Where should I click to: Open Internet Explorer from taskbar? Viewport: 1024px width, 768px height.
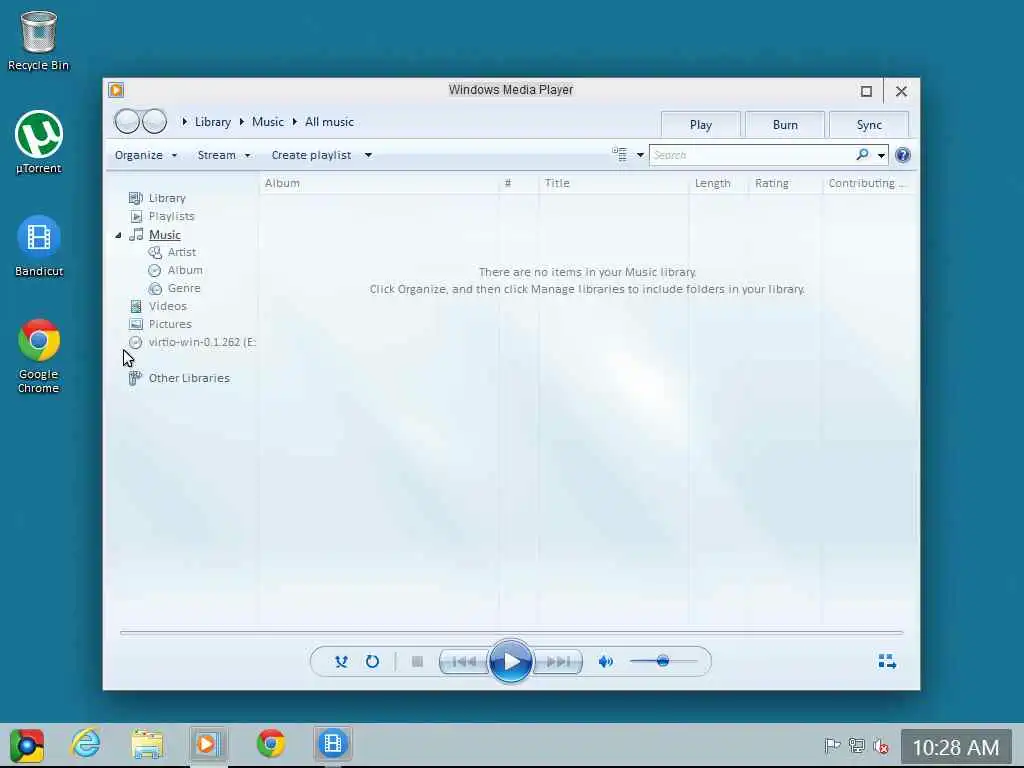[x=86, y=744]
